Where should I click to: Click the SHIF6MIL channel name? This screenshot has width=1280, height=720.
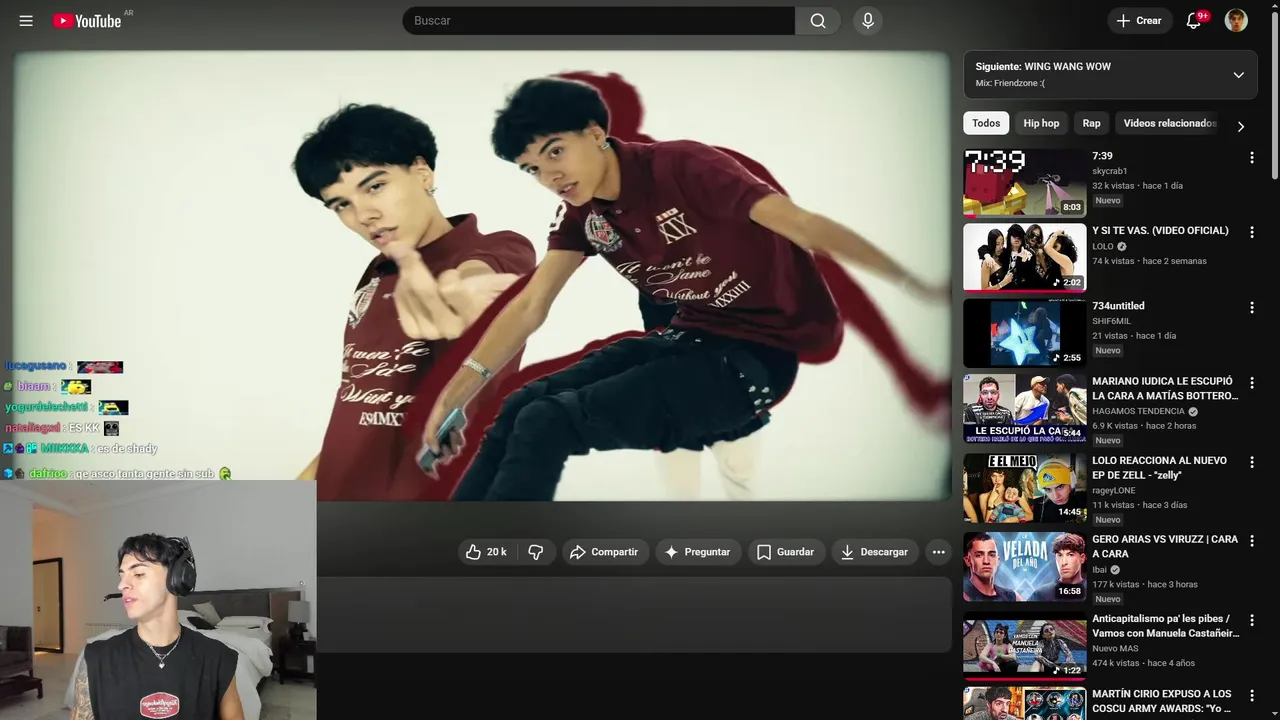1111,321
